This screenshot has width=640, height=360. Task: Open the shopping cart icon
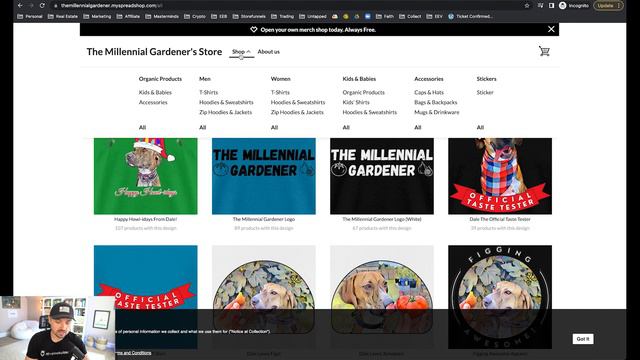tap(544, 51)
